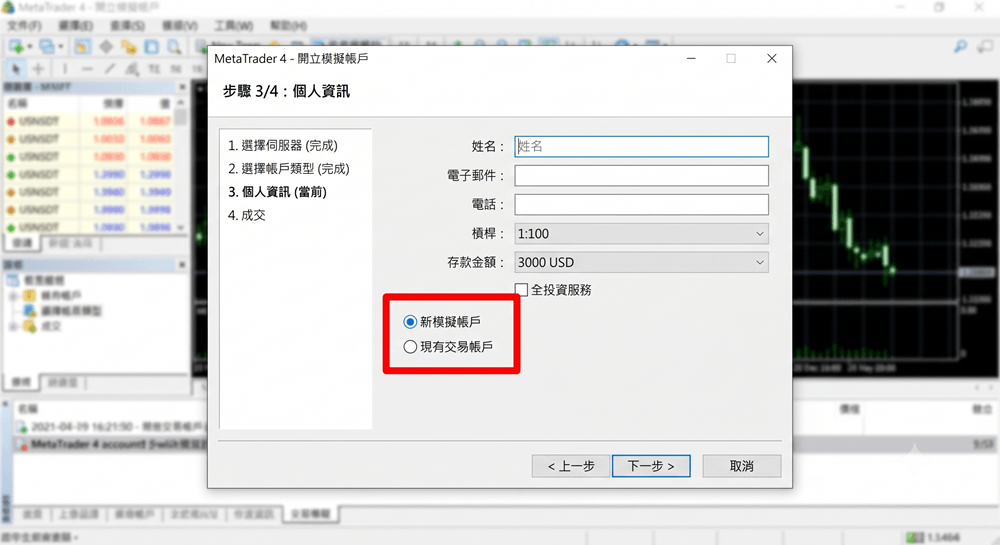Image resolution: width=1000 pixels, height=545 pixels.
Task: Click into the 電話 field
Action: (641, 205)
